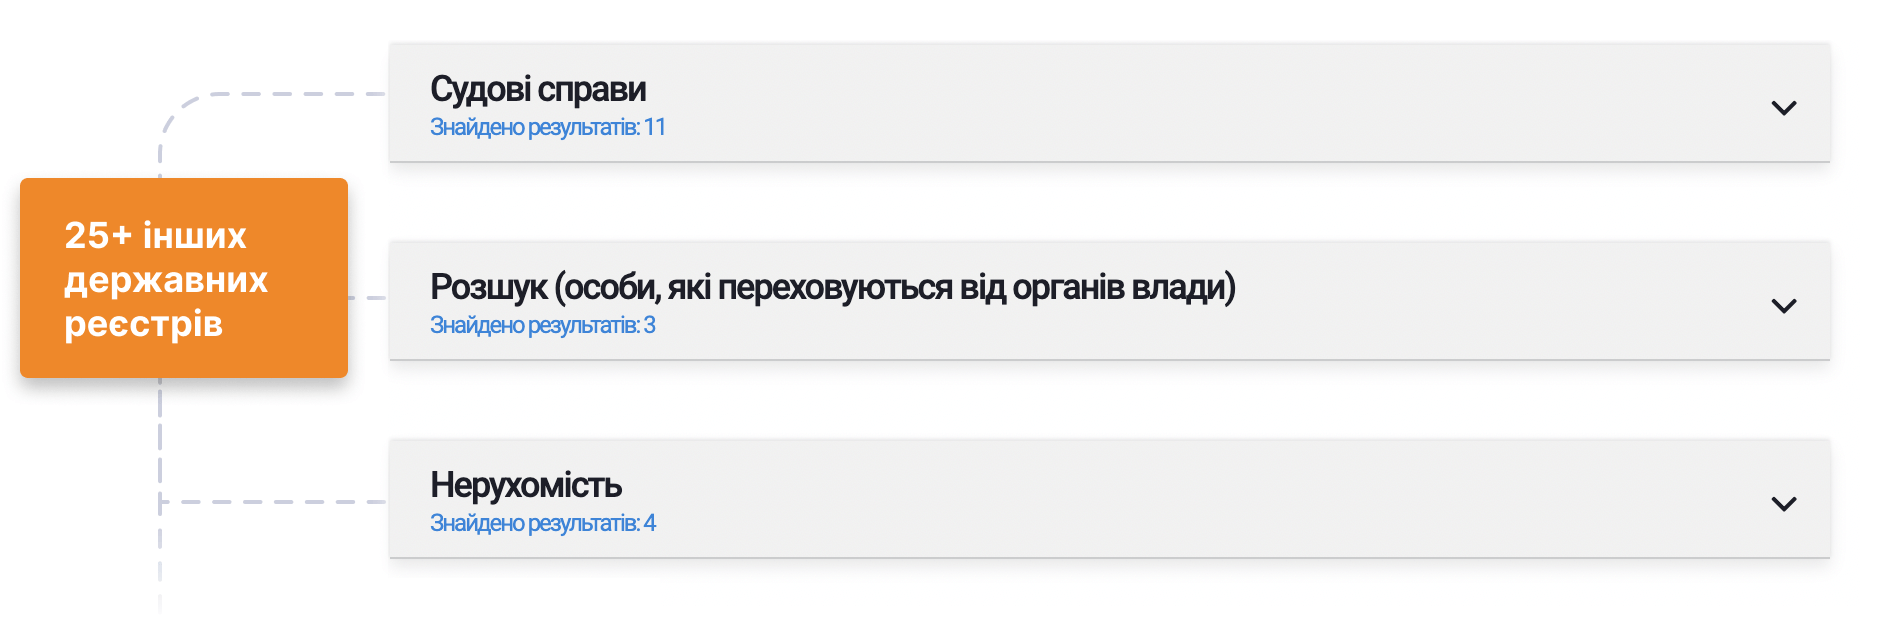Click the Судові справи heading text
The image size is (1880, 644).
tap(538, 89)
